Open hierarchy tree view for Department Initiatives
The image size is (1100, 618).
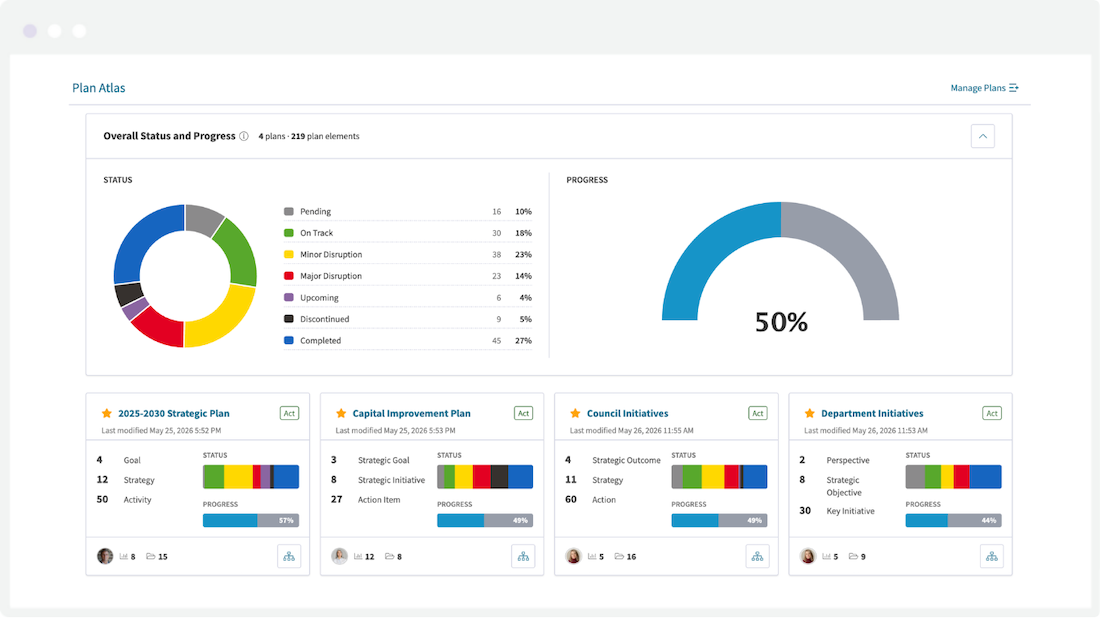[x=992, y=556]
